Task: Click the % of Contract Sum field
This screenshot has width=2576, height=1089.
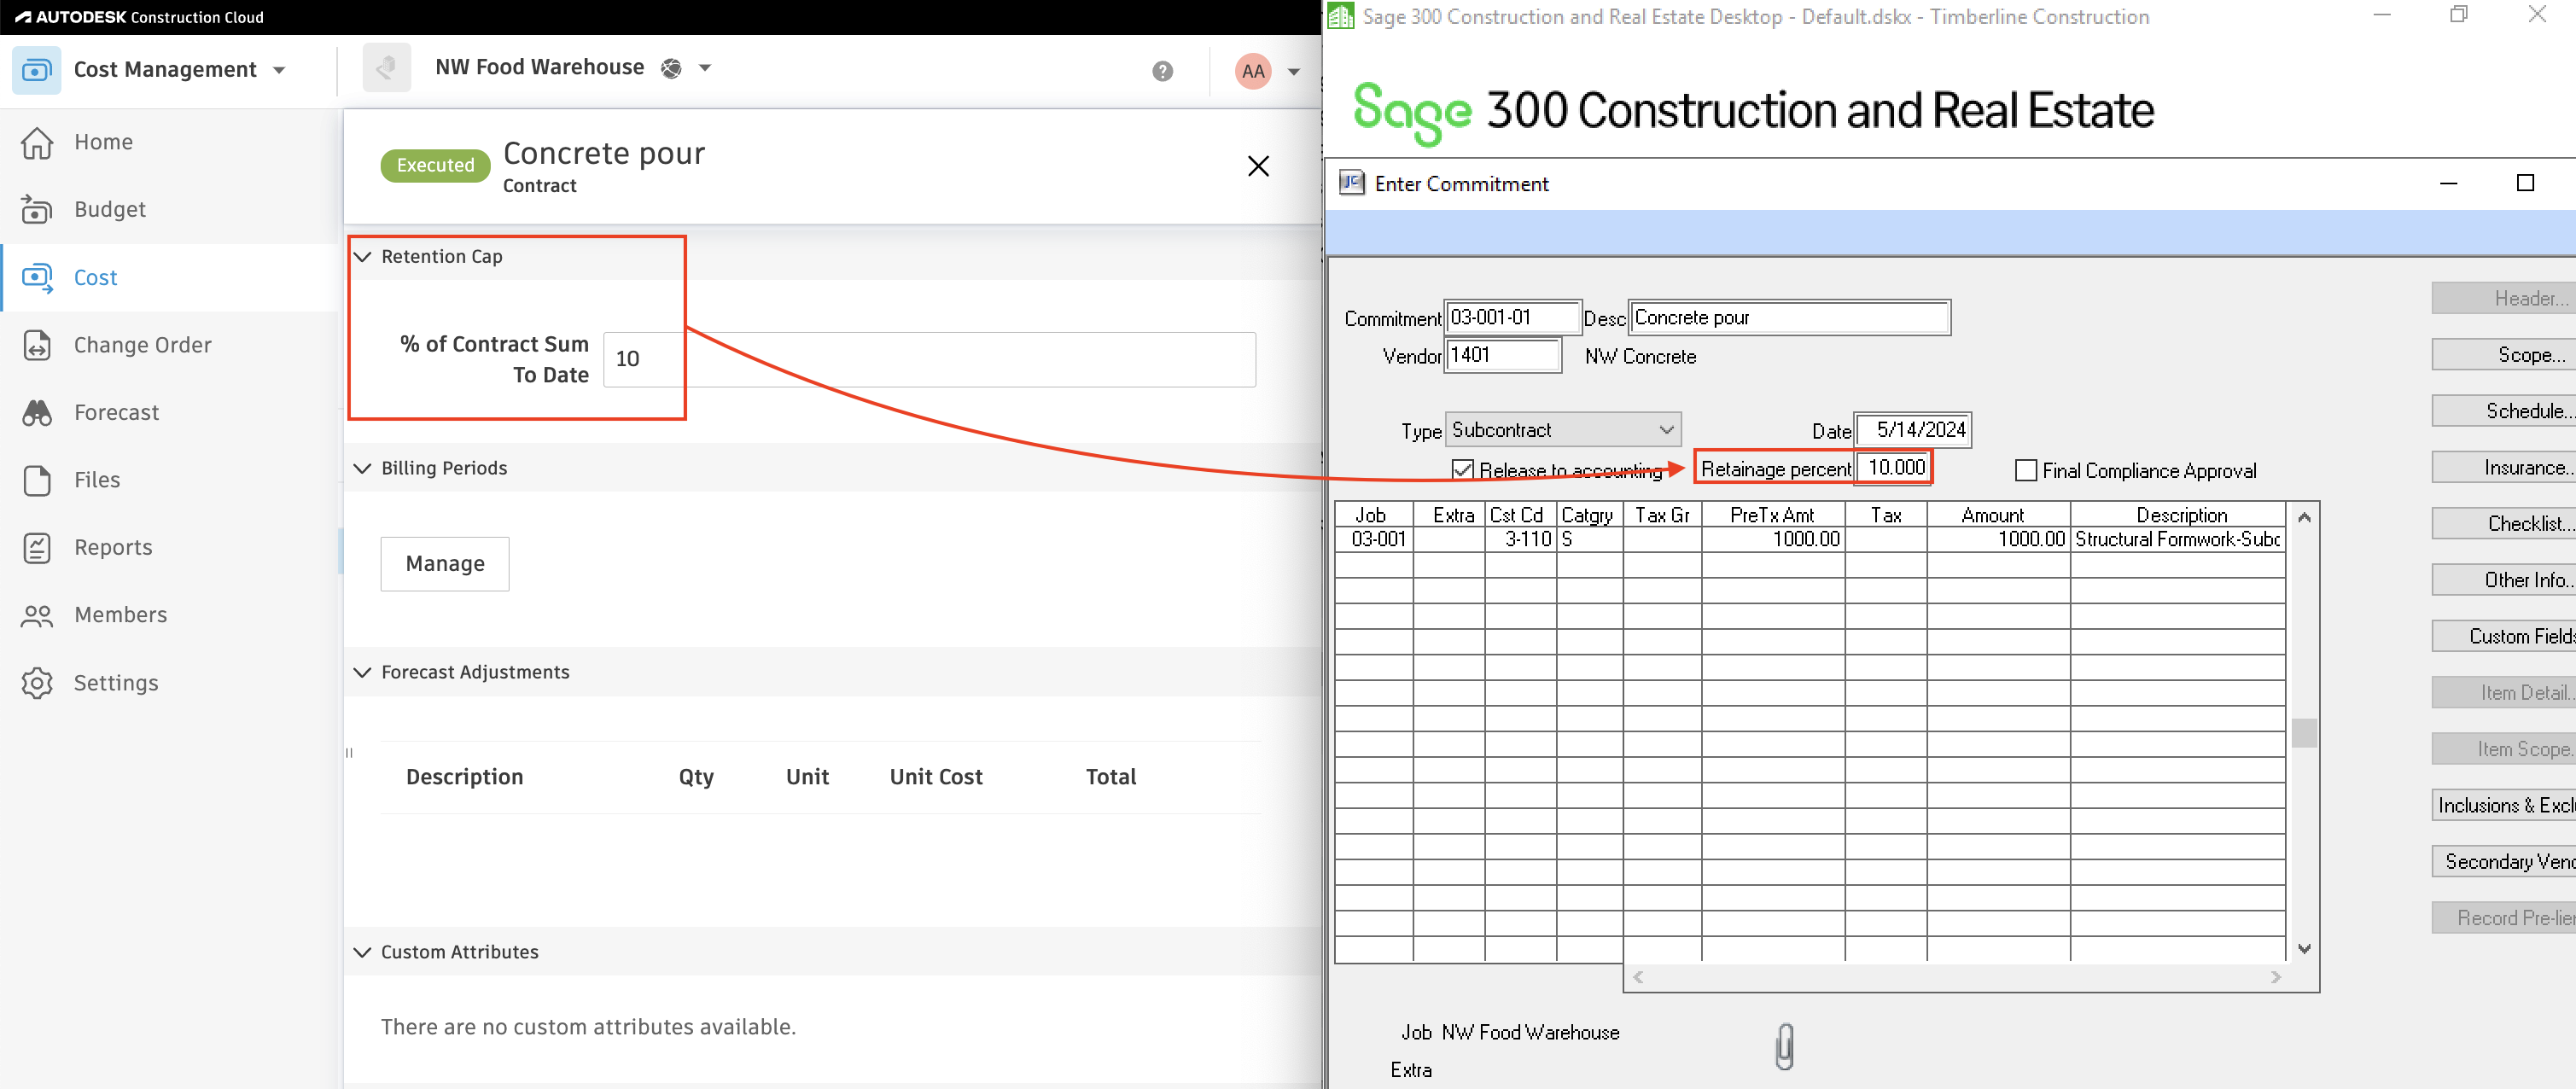Action: coord(929,359)
